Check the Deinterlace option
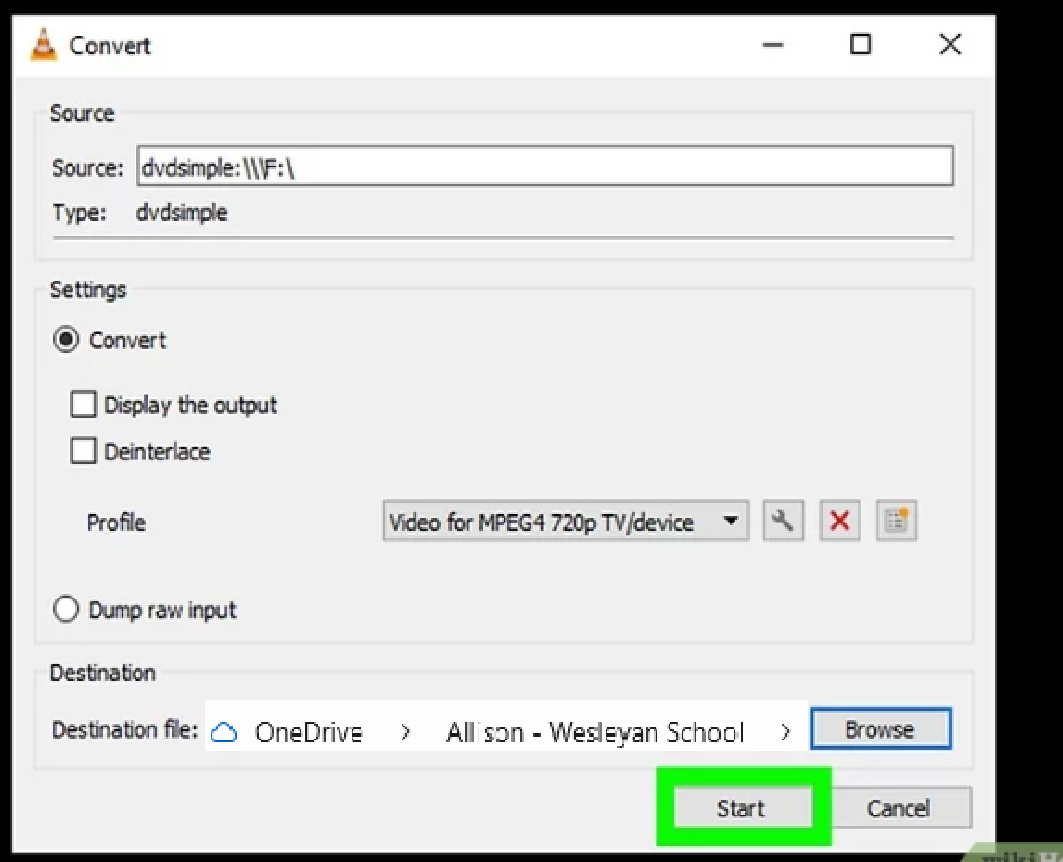This screenshot has height=862, width=1063. pos(84,451)
